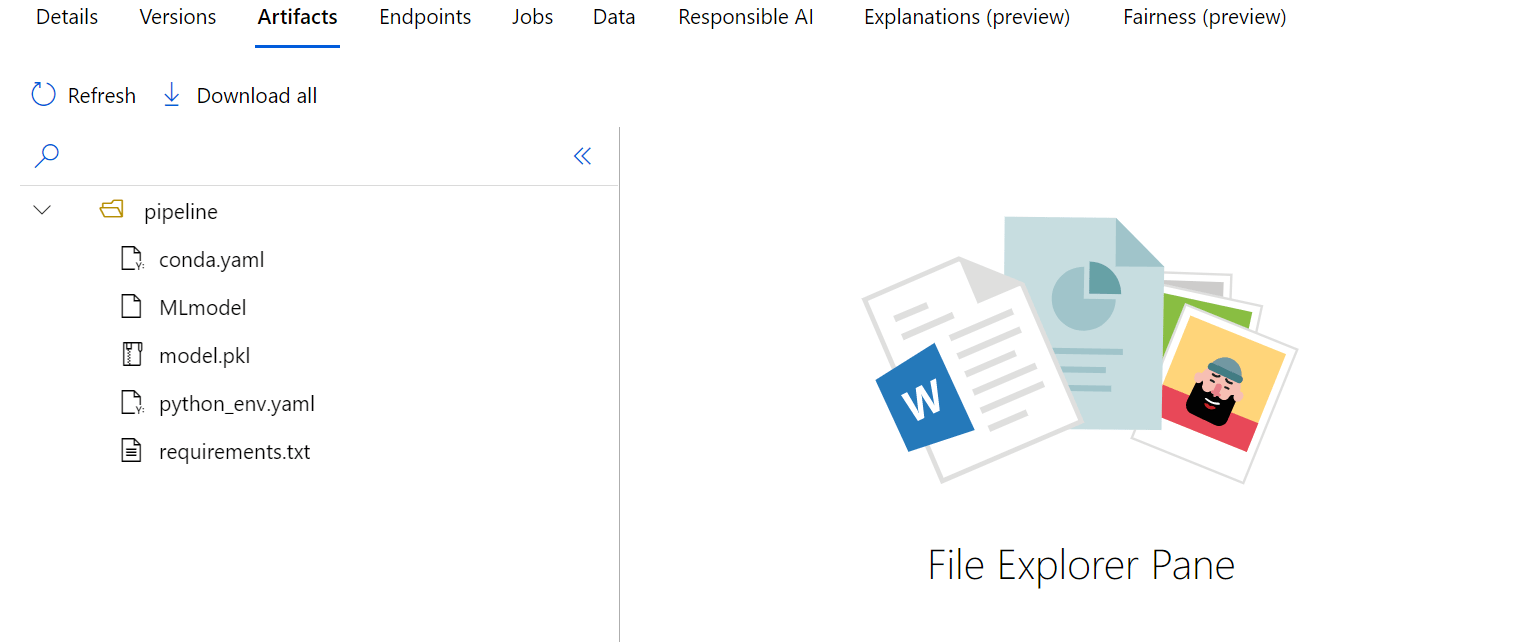Click the document icon next to MLmodel
Screen dimensions: 1520x642
[x=131, y=306]
